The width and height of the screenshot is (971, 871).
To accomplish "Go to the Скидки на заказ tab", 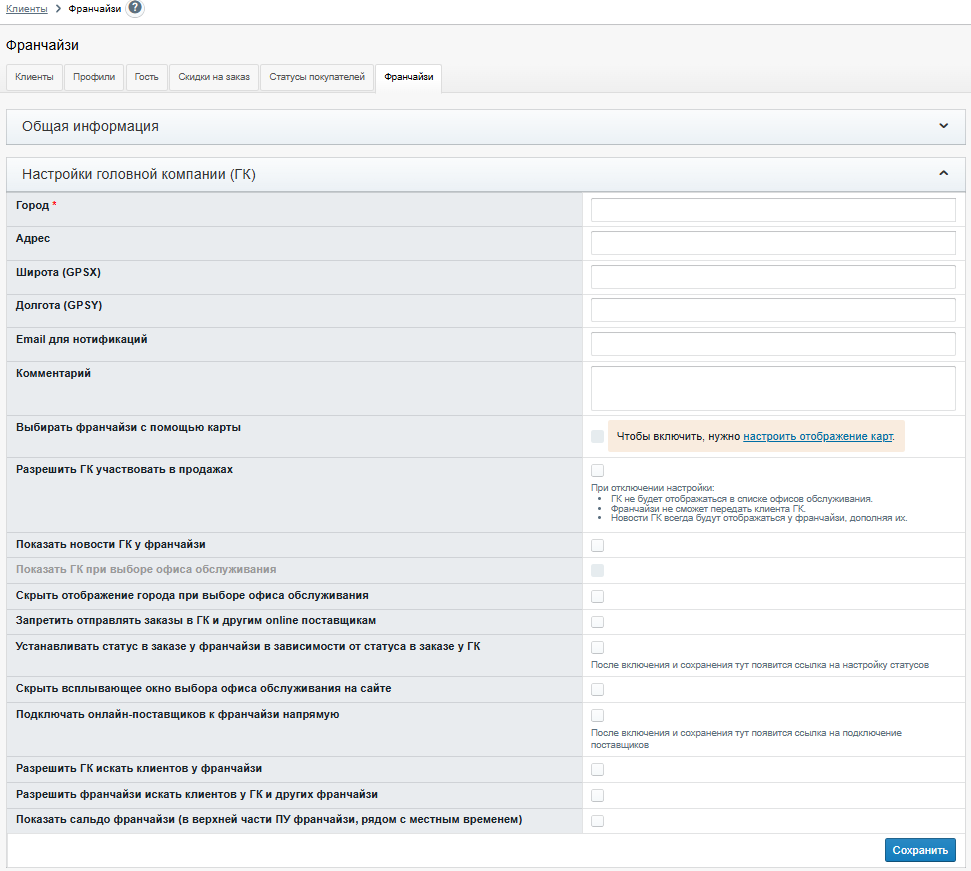I will click(214, 78).
